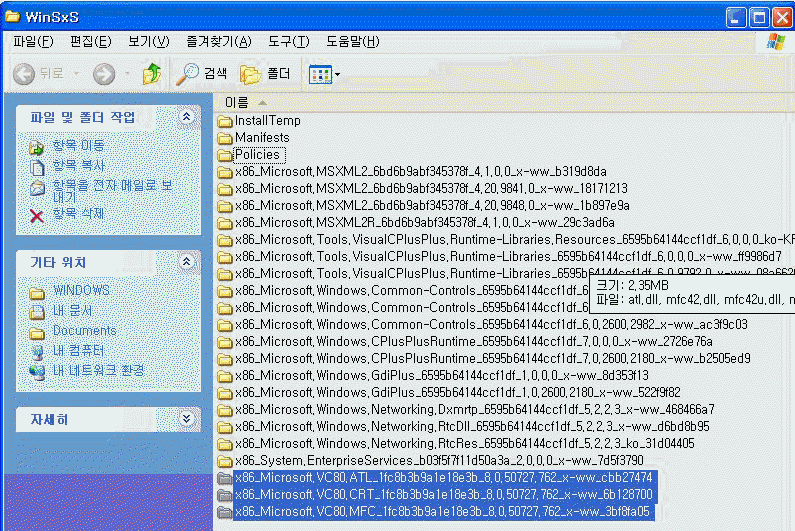795x531 pixels.
Task: Open the 편집(E) menu
Action: 90,42
